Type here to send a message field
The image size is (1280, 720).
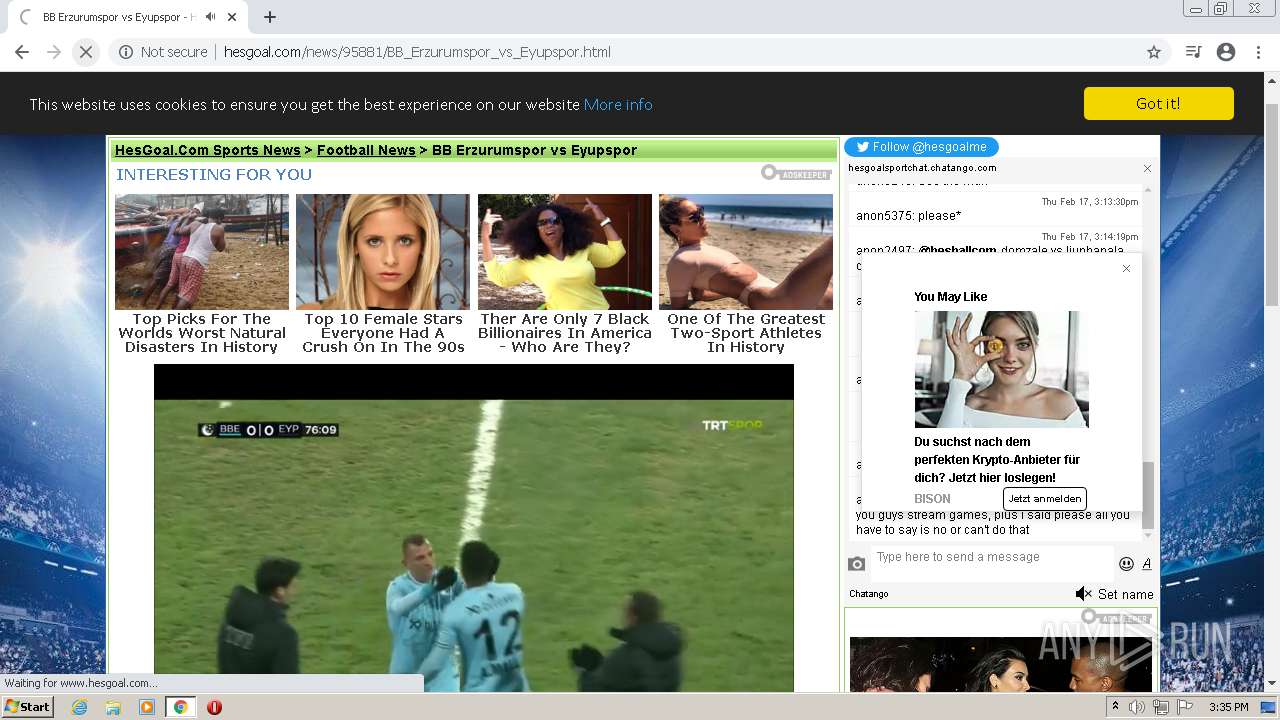pyautogui.click(x=991, y=563)
